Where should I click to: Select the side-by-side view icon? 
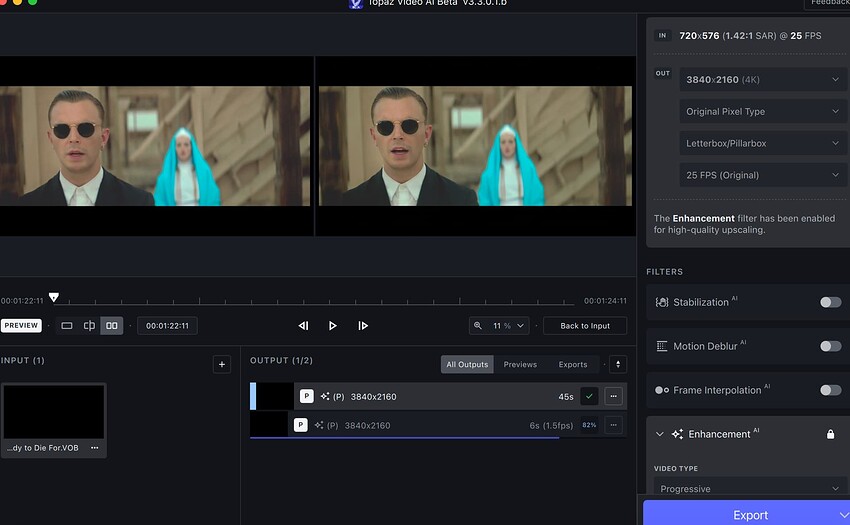pos(112,326)
